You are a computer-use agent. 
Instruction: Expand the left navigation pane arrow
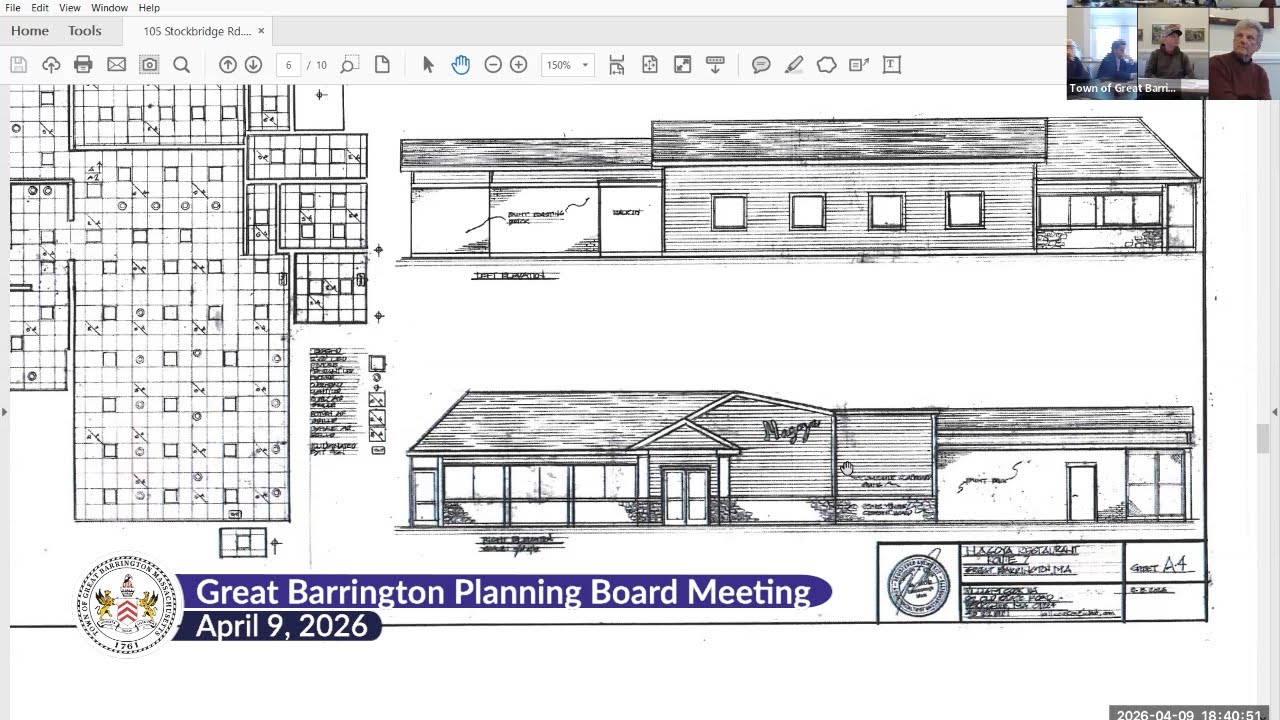(4, 411)
